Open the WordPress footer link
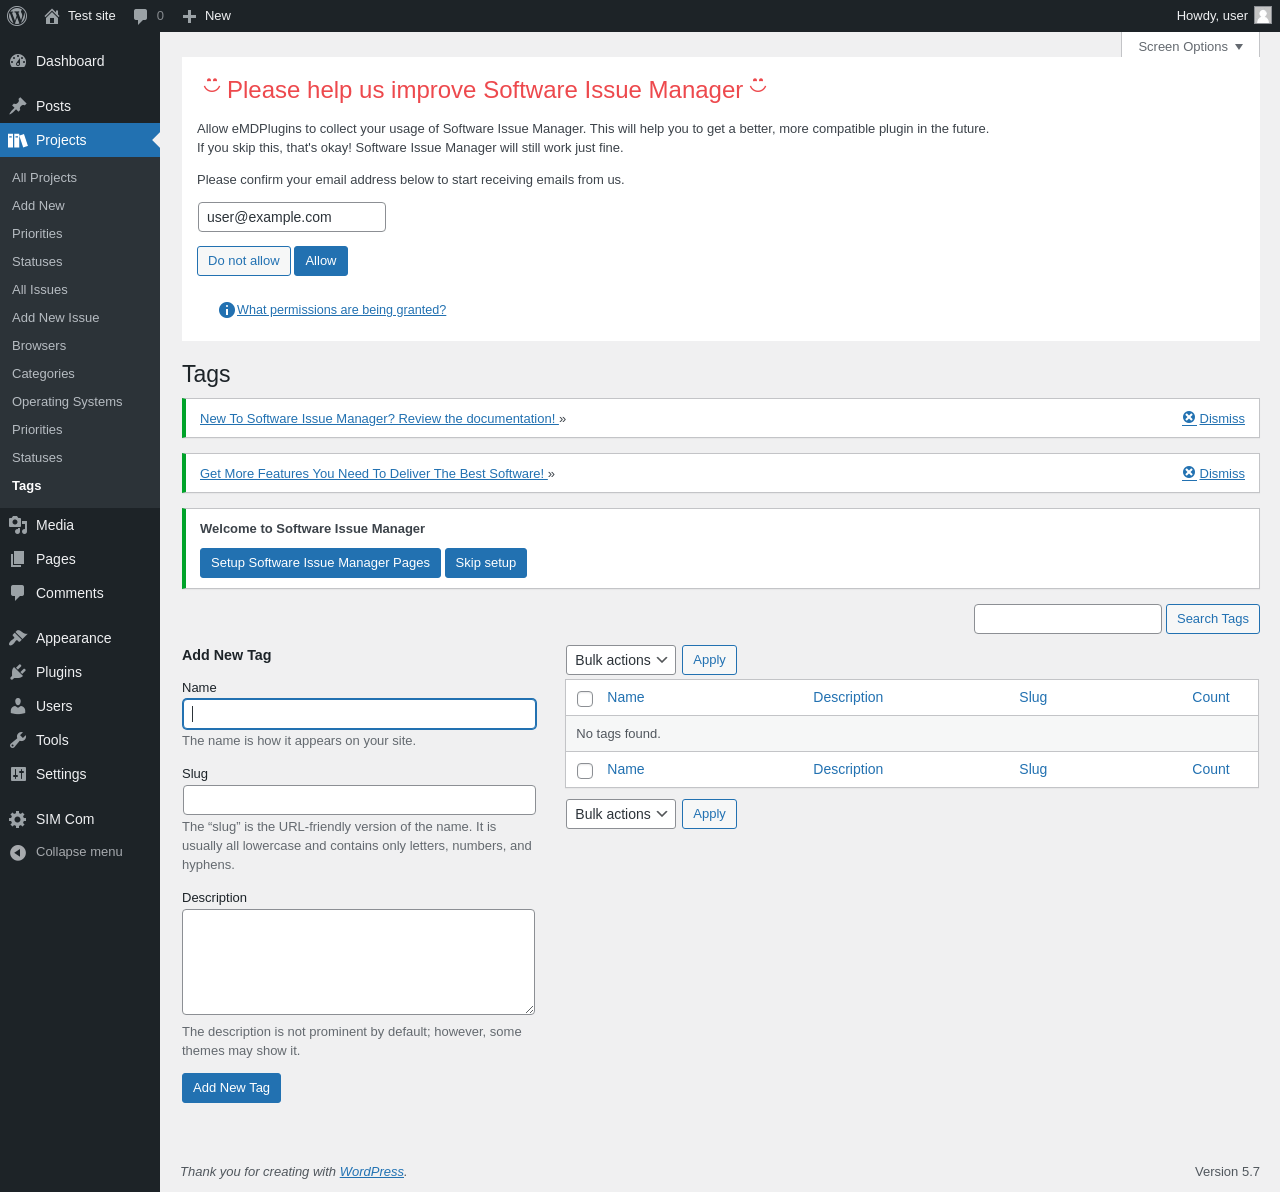Viewport: 1280px width, 1192px height. pos(372,1172)
